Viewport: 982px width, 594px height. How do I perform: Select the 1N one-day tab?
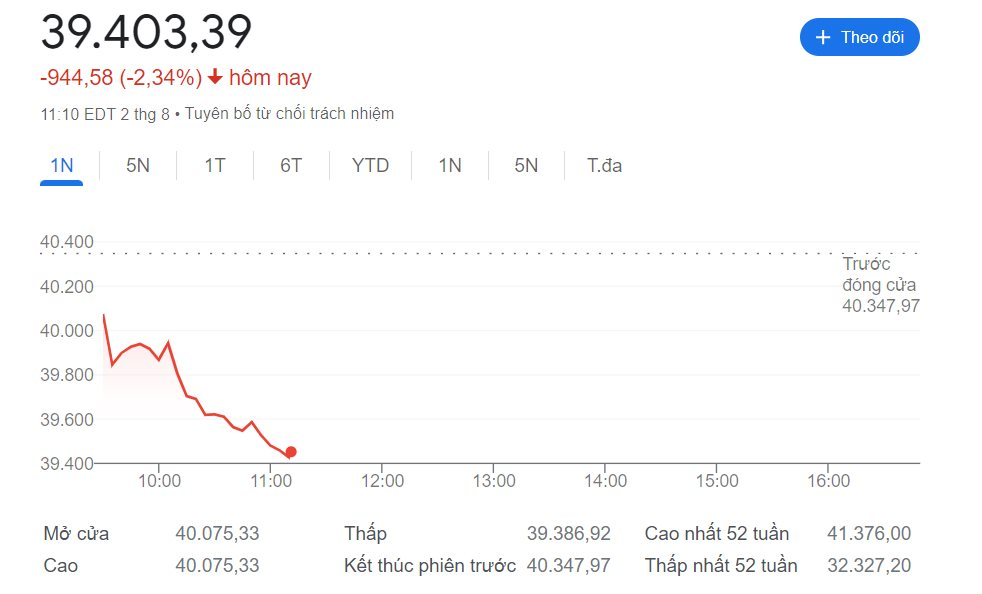click(x=61, y=165)
